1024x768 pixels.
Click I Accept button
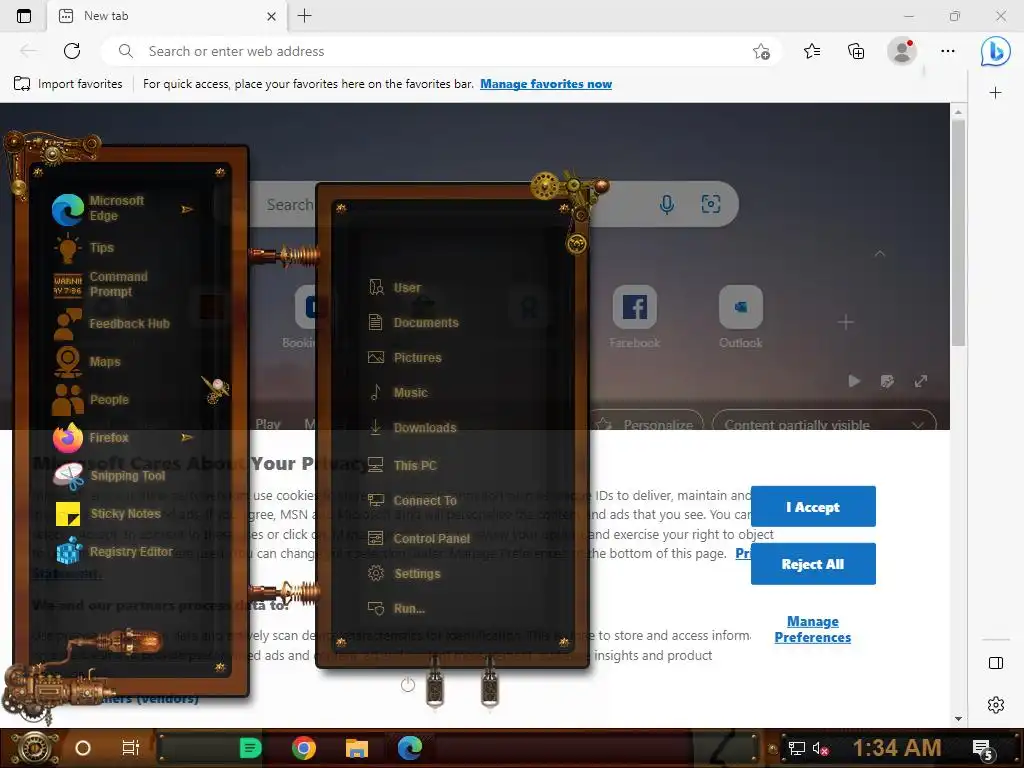click(x=813, y=506)
